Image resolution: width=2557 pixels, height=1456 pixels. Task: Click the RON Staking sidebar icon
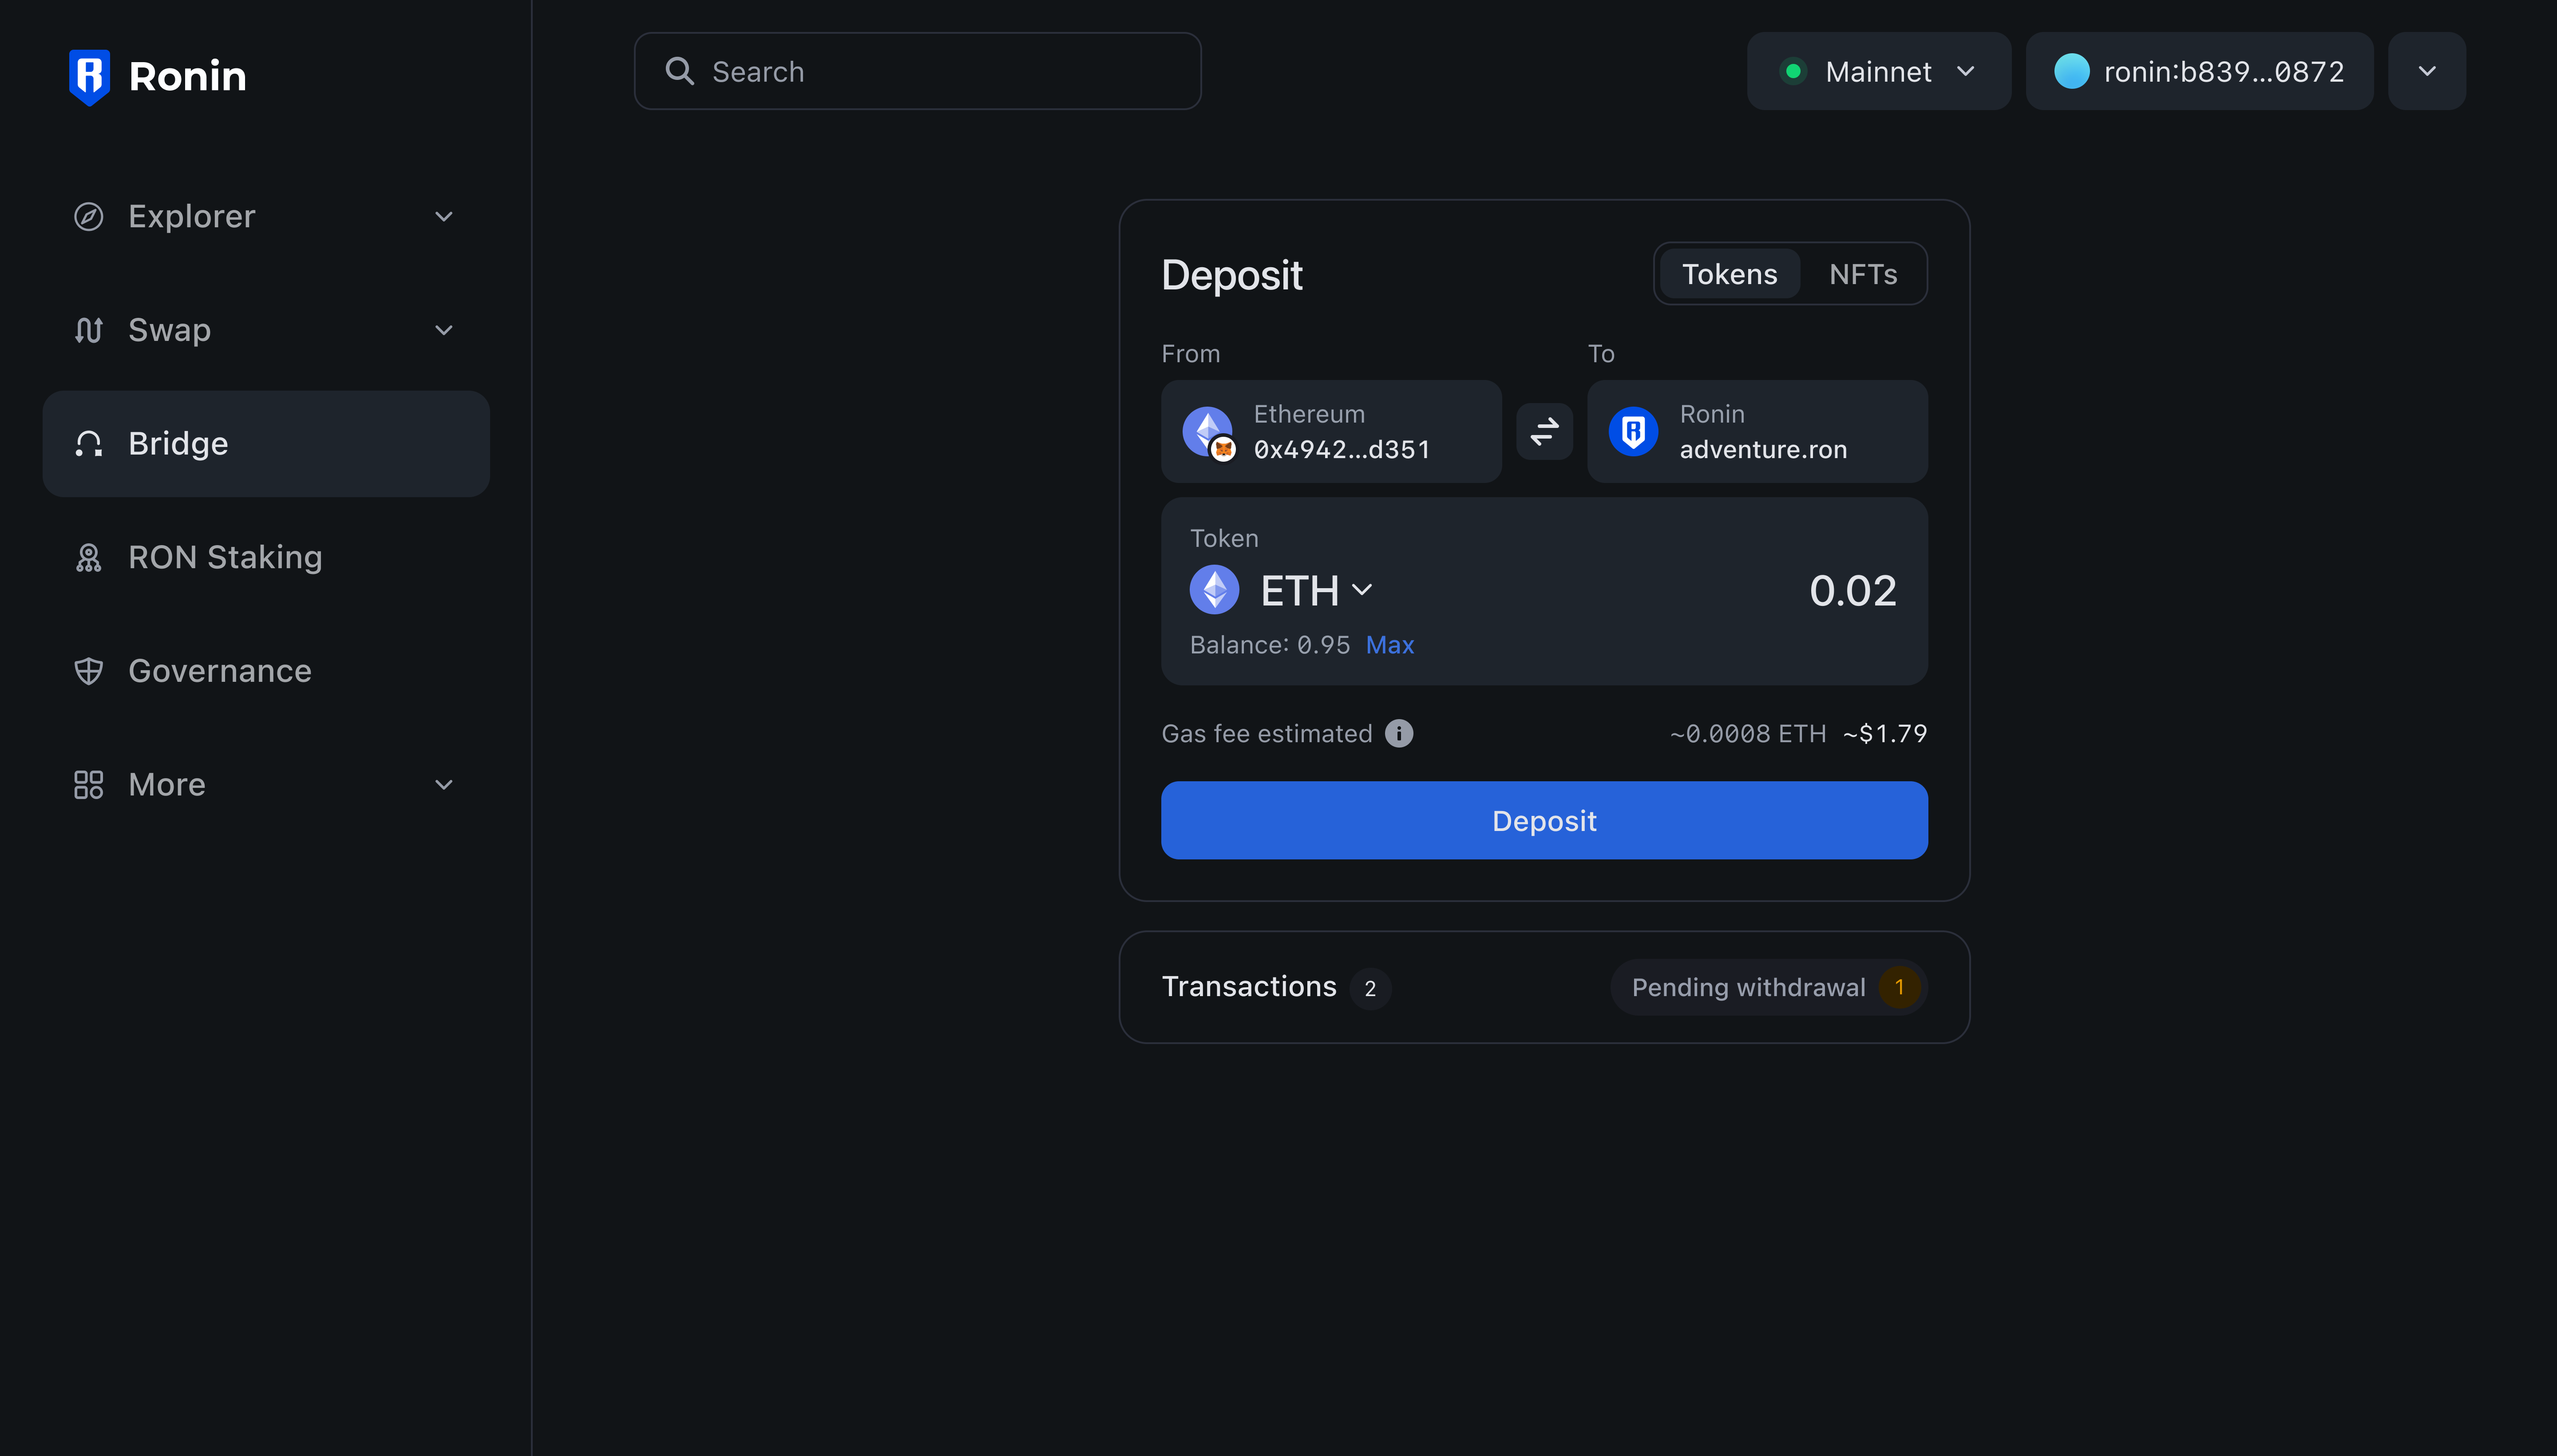coord(88,557)
